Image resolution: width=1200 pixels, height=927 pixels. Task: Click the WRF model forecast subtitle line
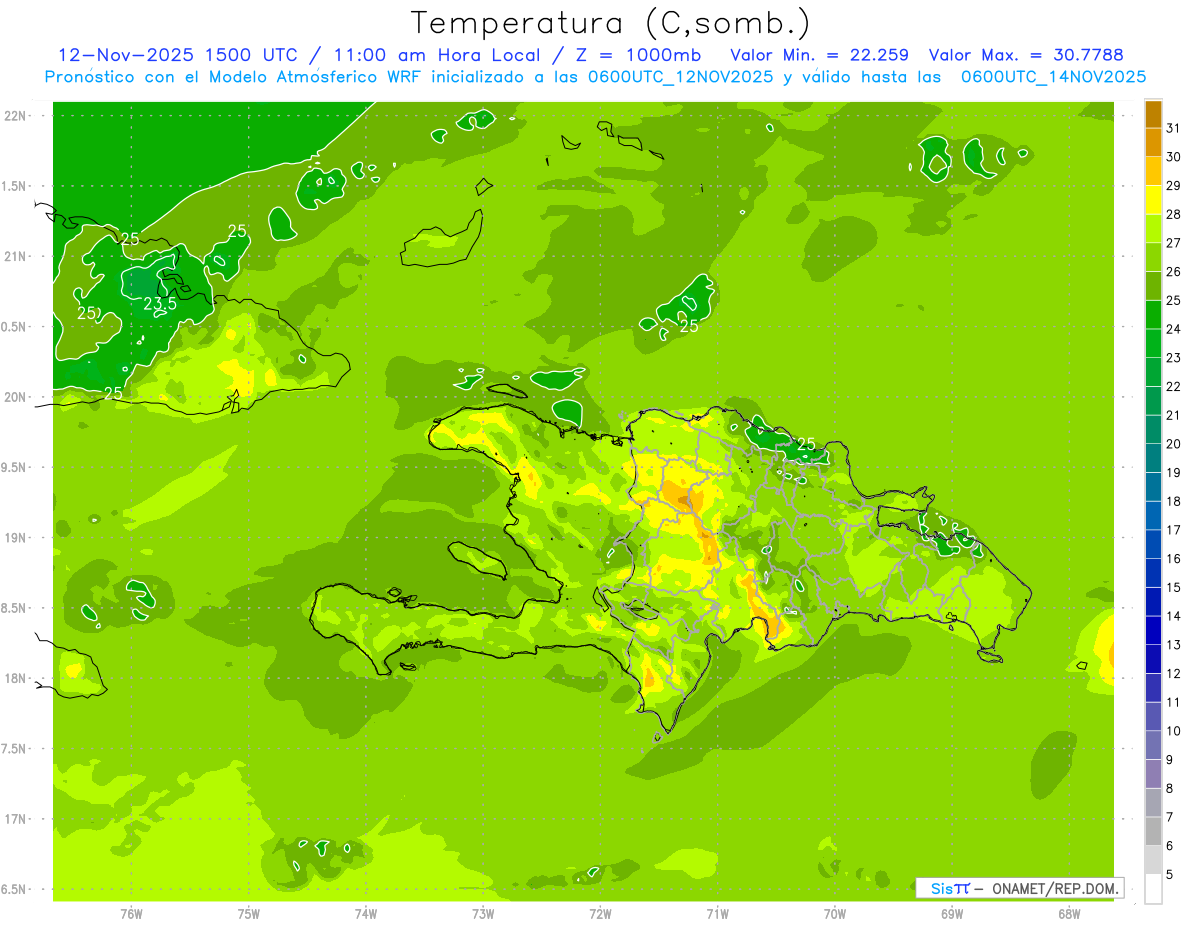(x=595, y=77)
